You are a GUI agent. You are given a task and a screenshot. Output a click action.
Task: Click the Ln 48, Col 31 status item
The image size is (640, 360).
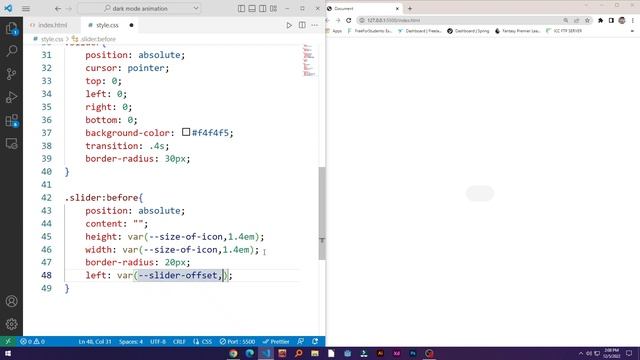(x=95, y=341)
